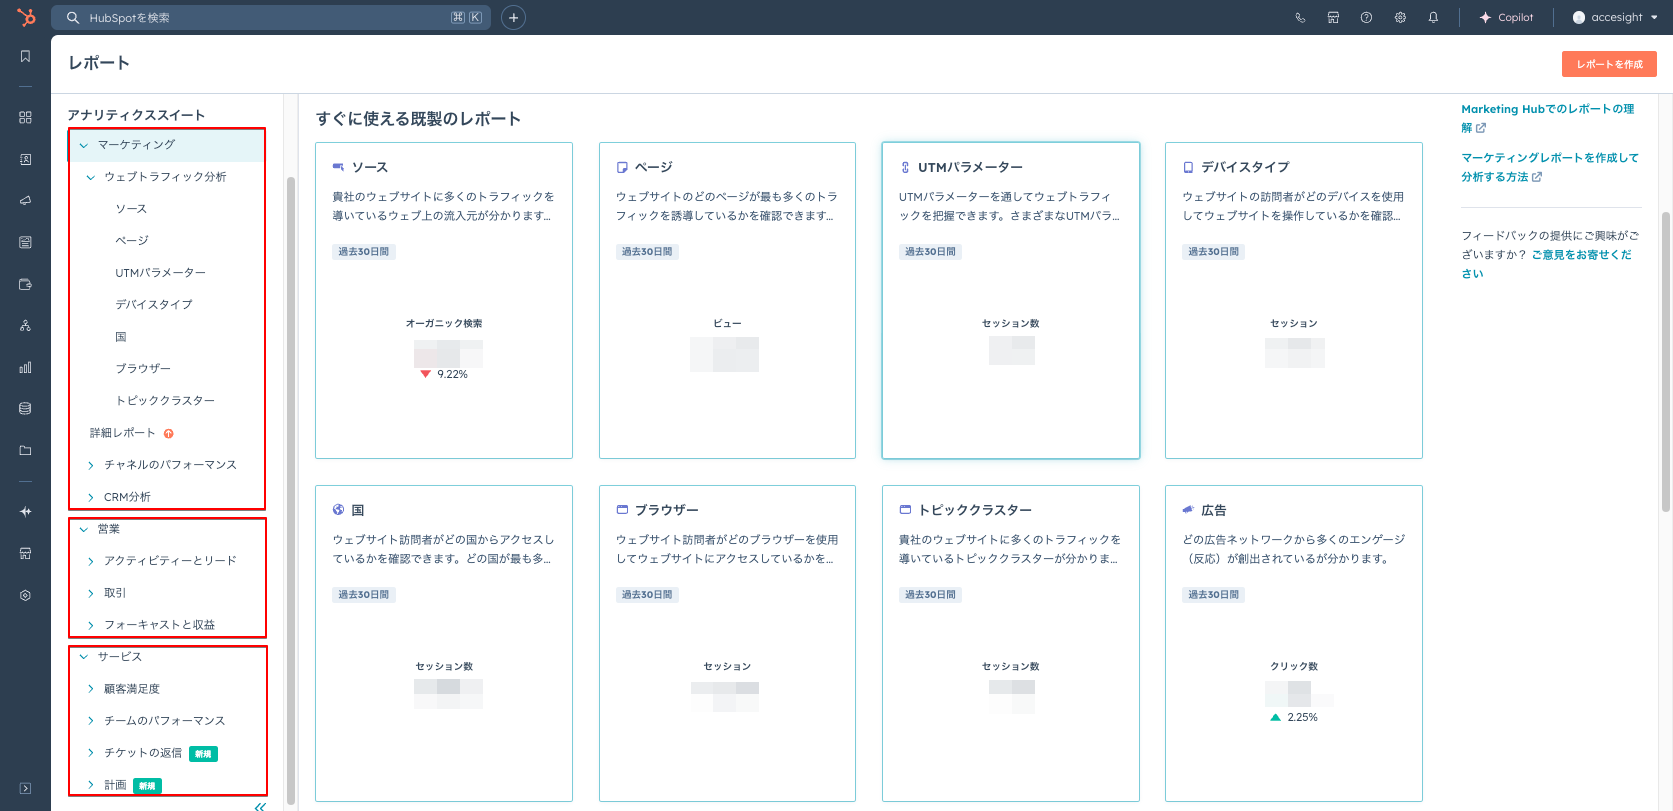The width and height of the screenshot is (1673, 811).
Task: Collapse the 営業 section
Action: pos(84,529)
